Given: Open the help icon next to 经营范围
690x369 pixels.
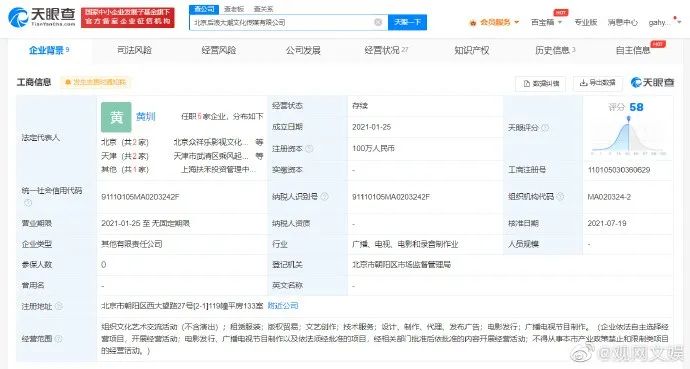Looking at the screenshot, I should click(59, 339).
